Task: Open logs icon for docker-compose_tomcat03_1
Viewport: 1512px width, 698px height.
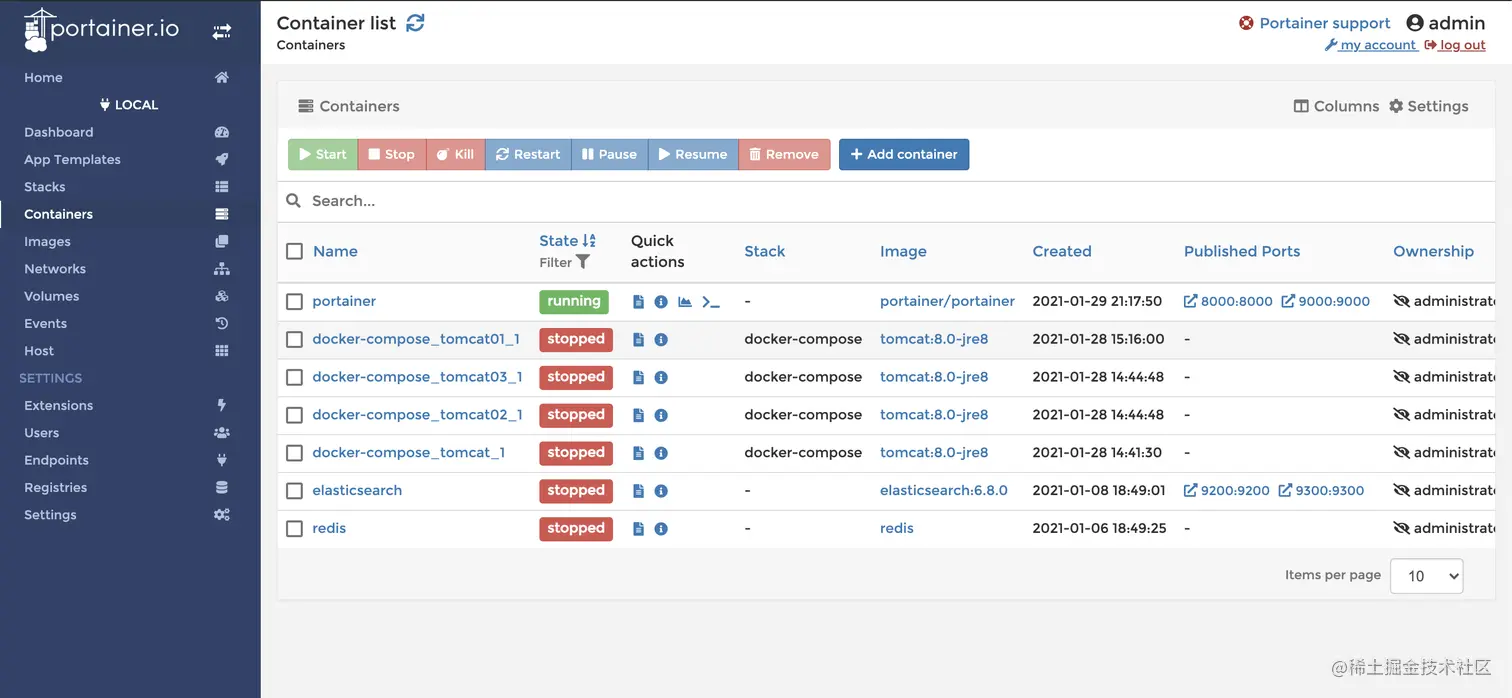Action: tap(639, 377)
